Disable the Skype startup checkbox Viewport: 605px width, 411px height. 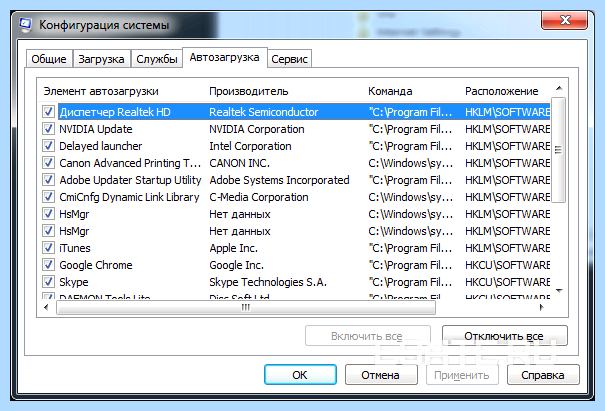(x=48, y=282)
